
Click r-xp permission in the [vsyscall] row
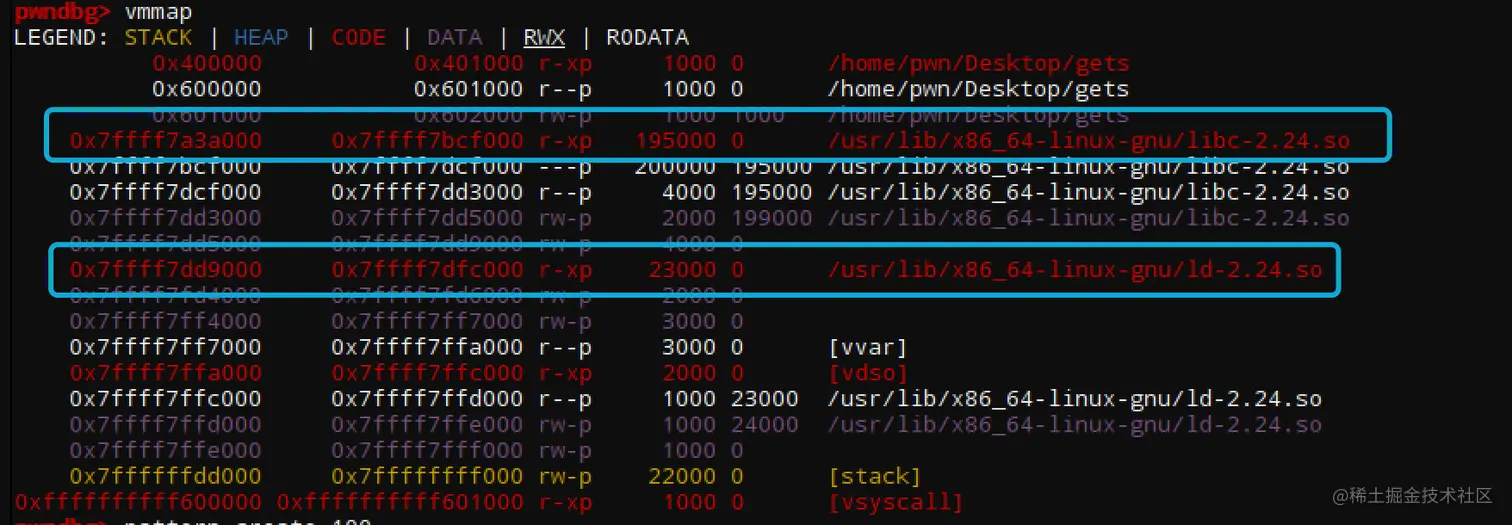[x=565, y=502]
